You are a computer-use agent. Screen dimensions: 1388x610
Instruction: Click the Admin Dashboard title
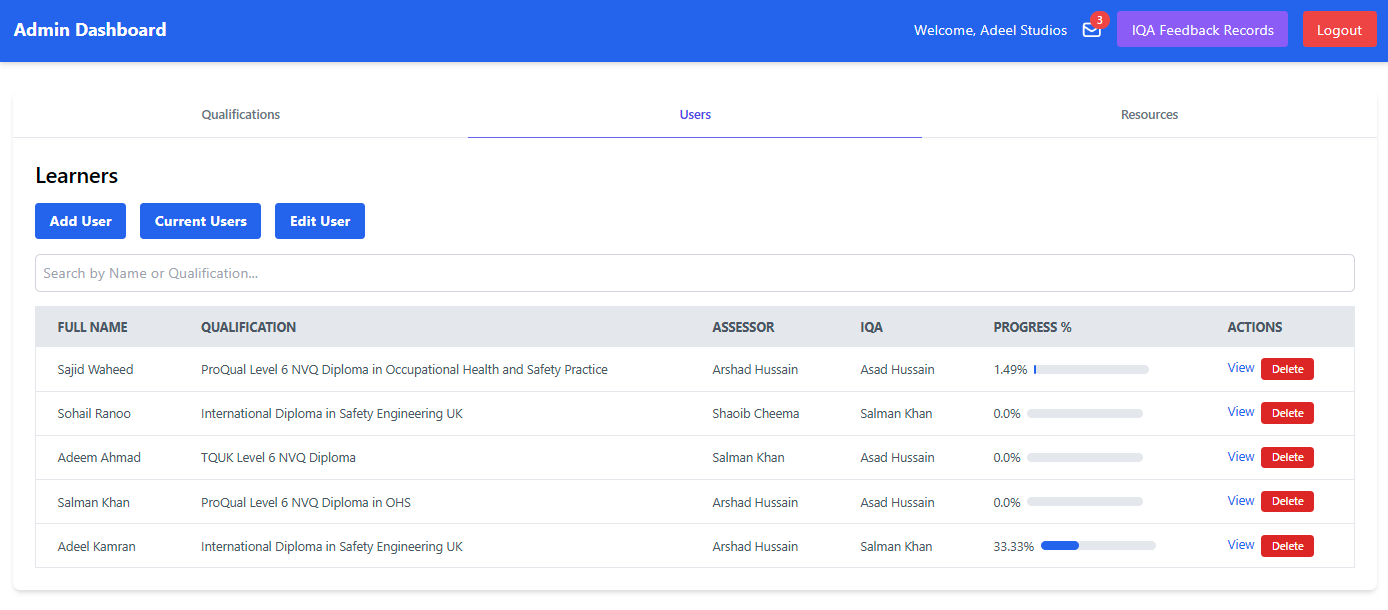90,29
